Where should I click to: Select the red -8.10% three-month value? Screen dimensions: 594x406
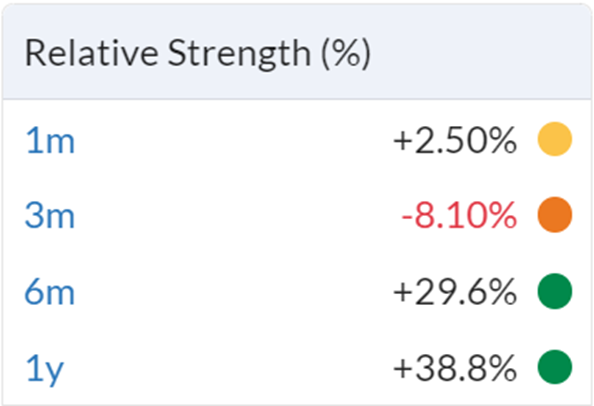[x=459, y=215]
